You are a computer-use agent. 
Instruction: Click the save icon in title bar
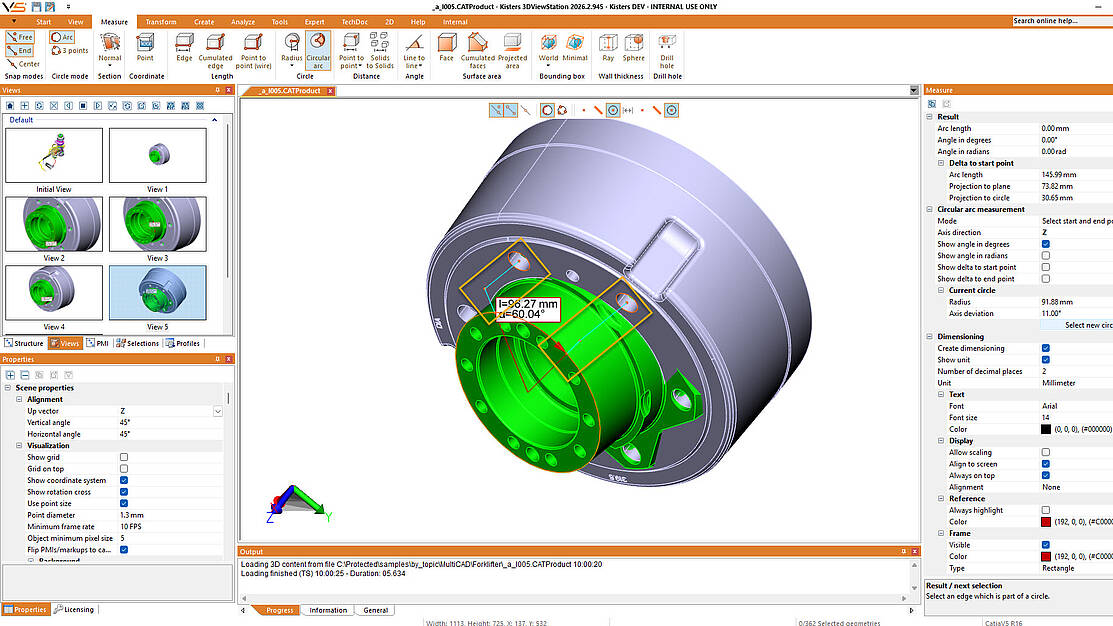(x=36, y=6)
